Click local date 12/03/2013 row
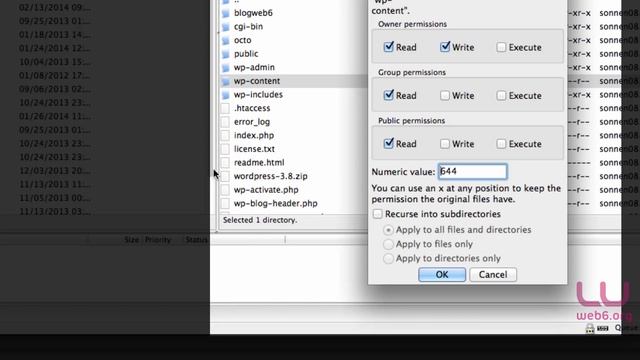 pos(55,171)
